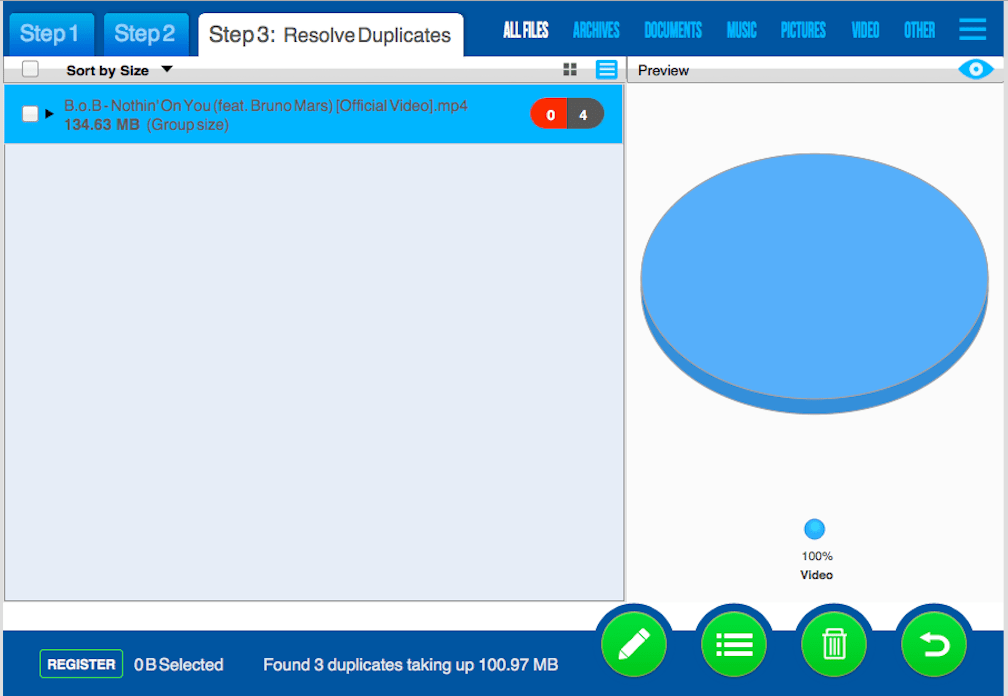This screenshot has height=696, width=1008.
Task: Filter by OTHER
Action: 919,30
